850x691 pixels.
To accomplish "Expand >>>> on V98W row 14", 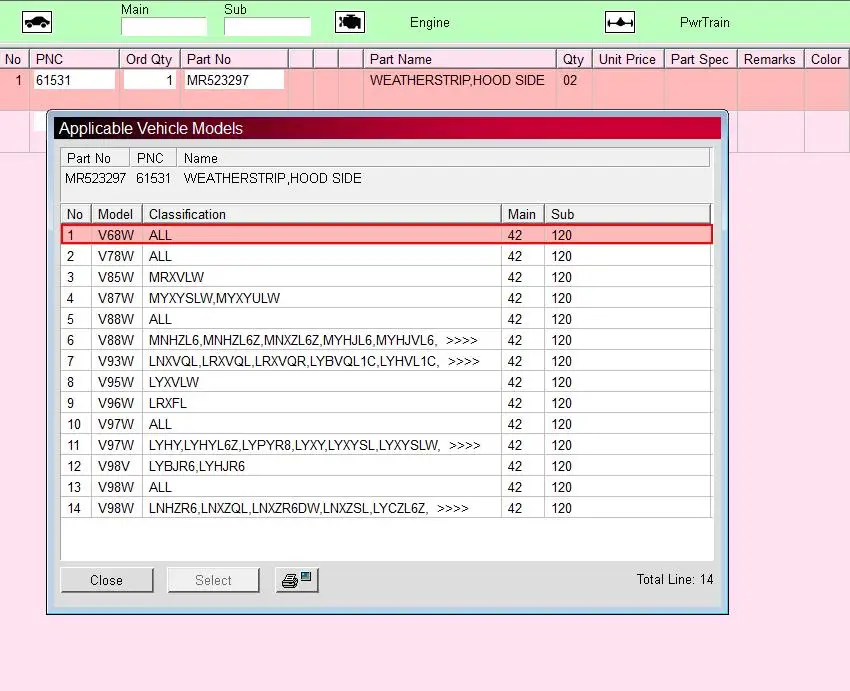I will click(453, 508).
